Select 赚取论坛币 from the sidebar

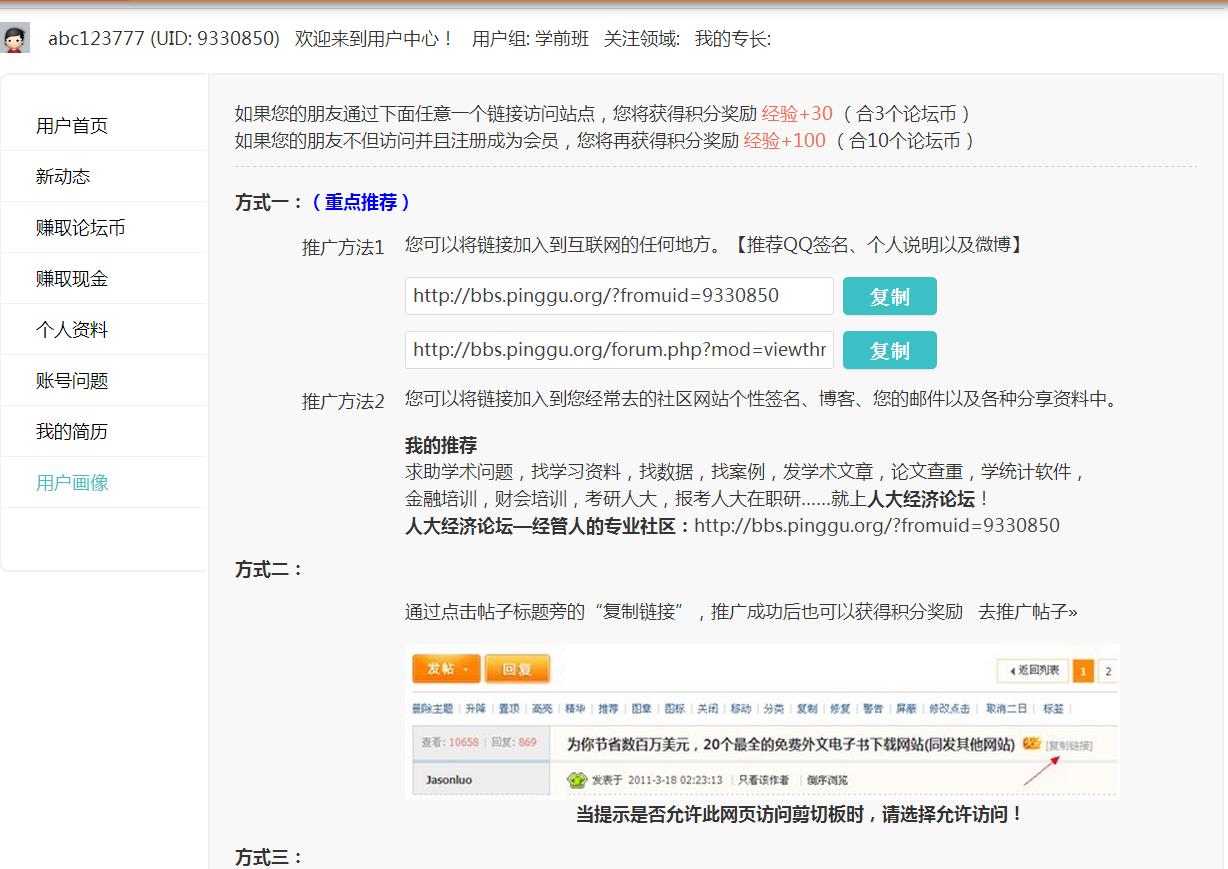click(81, 228)
